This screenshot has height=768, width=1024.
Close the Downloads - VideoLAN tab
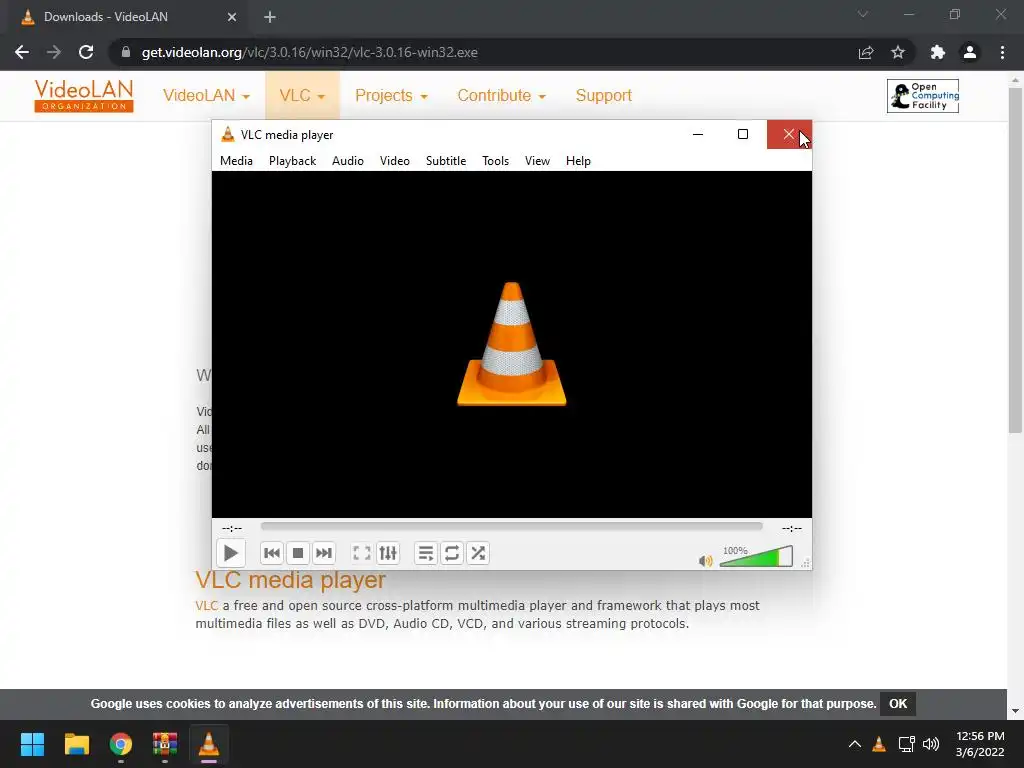click(232, 17)
